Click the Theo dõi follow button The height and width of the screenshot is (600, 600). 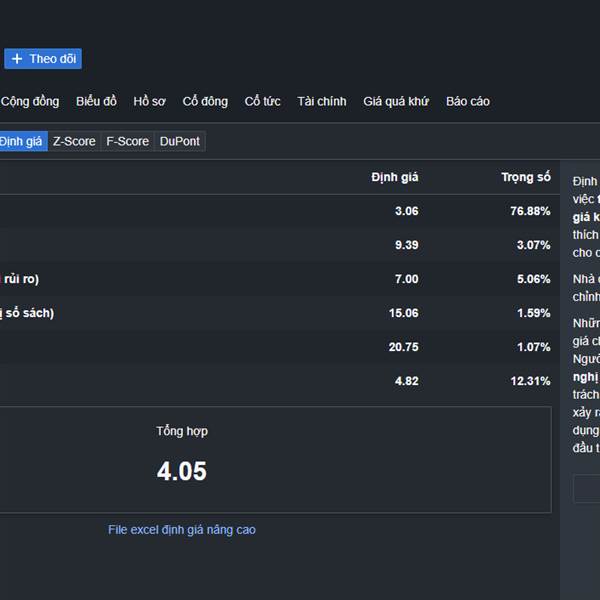tap(43, 59)
